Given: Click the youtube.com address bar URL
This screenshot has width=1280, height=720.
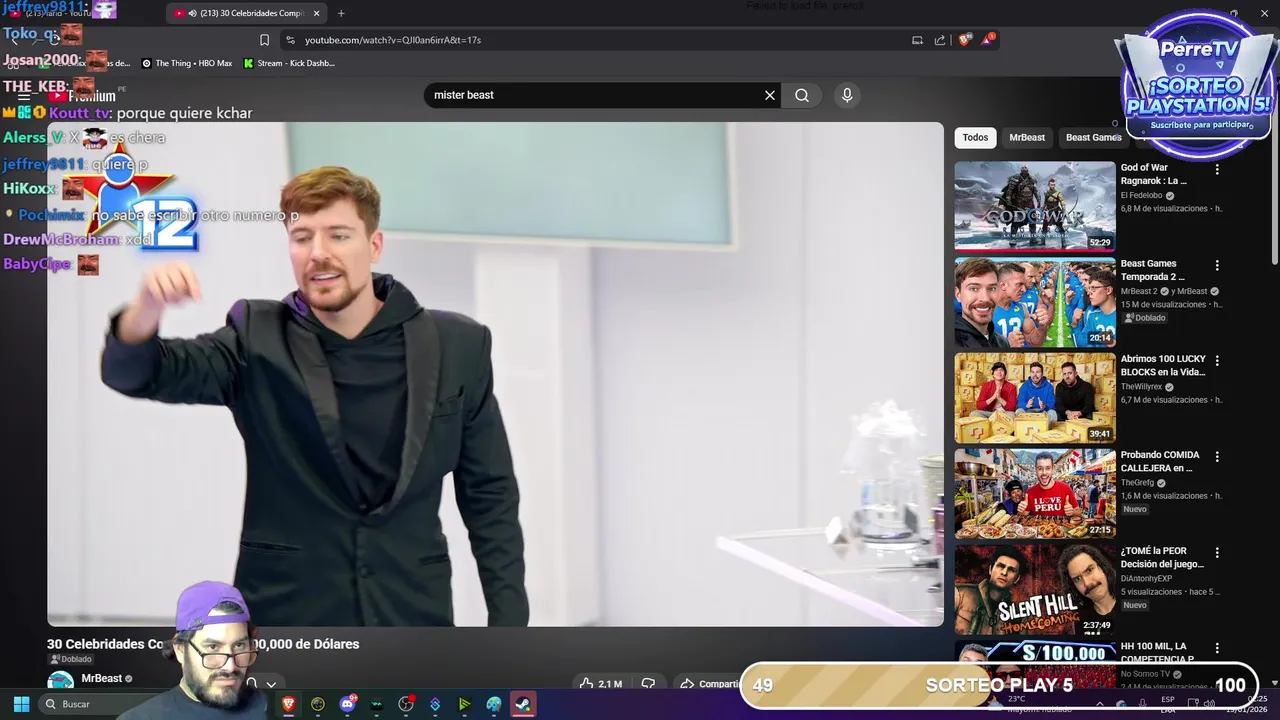Looking at the screenshot, I should [x=393, y=40].
